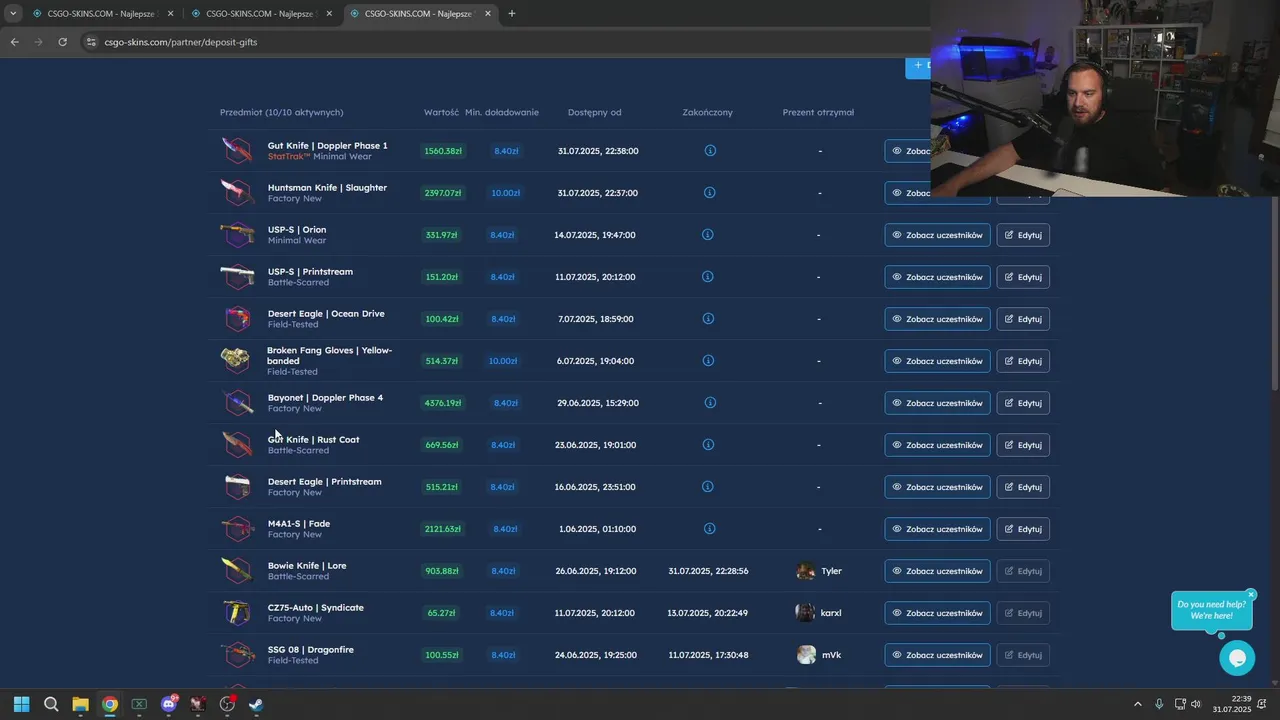Open a new browser tab
Screen dimensions: 1280x720
coord(512,14)
